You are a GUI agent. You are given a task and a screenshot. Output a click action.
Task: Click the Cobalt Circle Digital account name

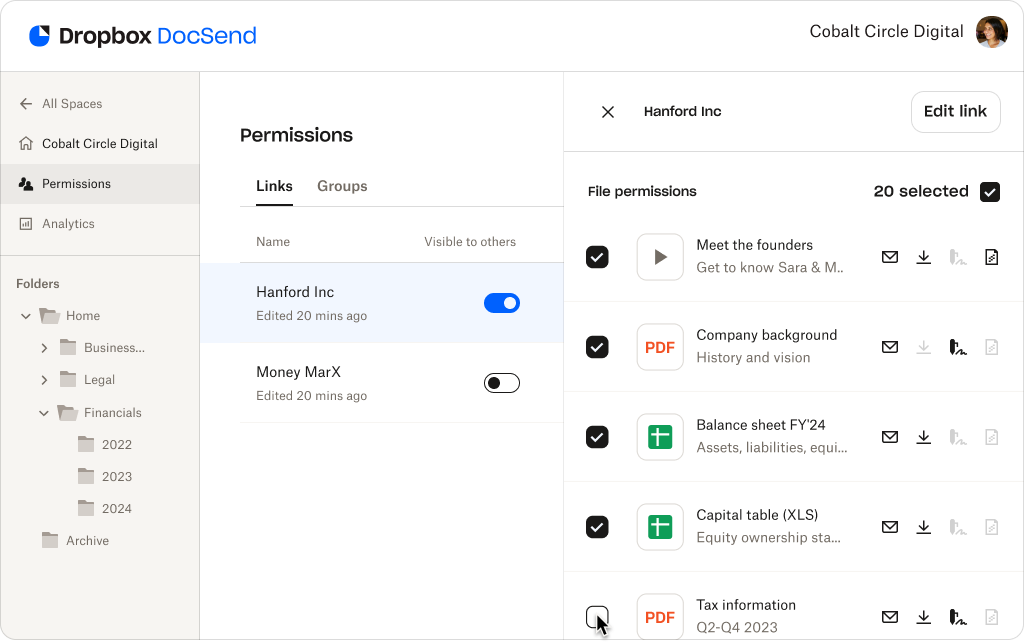(x=886, y=32)
